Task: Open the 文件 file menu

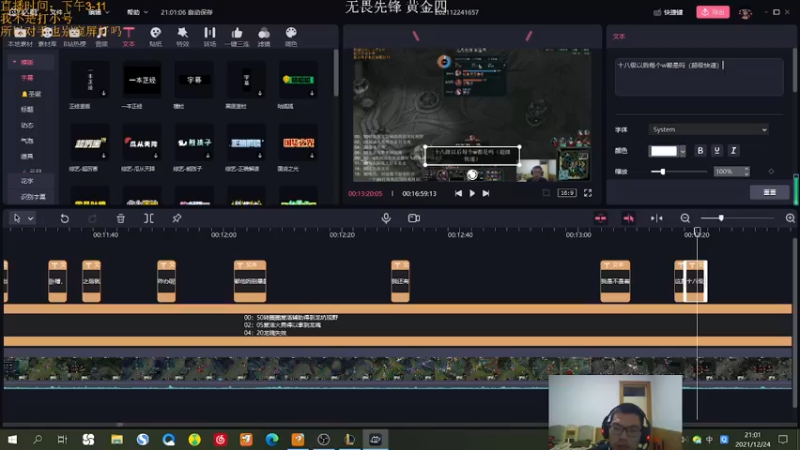Action: tap(56, 12)
